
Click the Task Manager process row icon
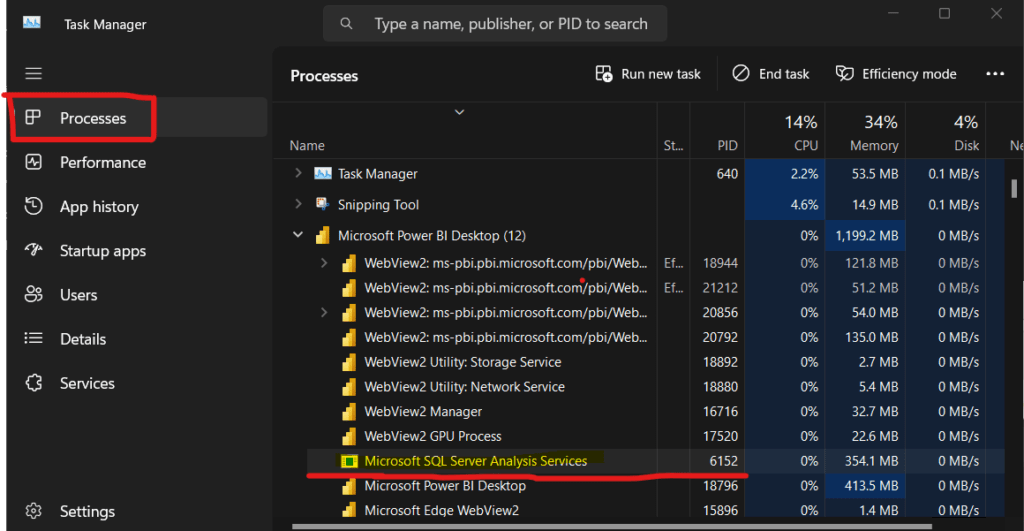coord(323,174)
